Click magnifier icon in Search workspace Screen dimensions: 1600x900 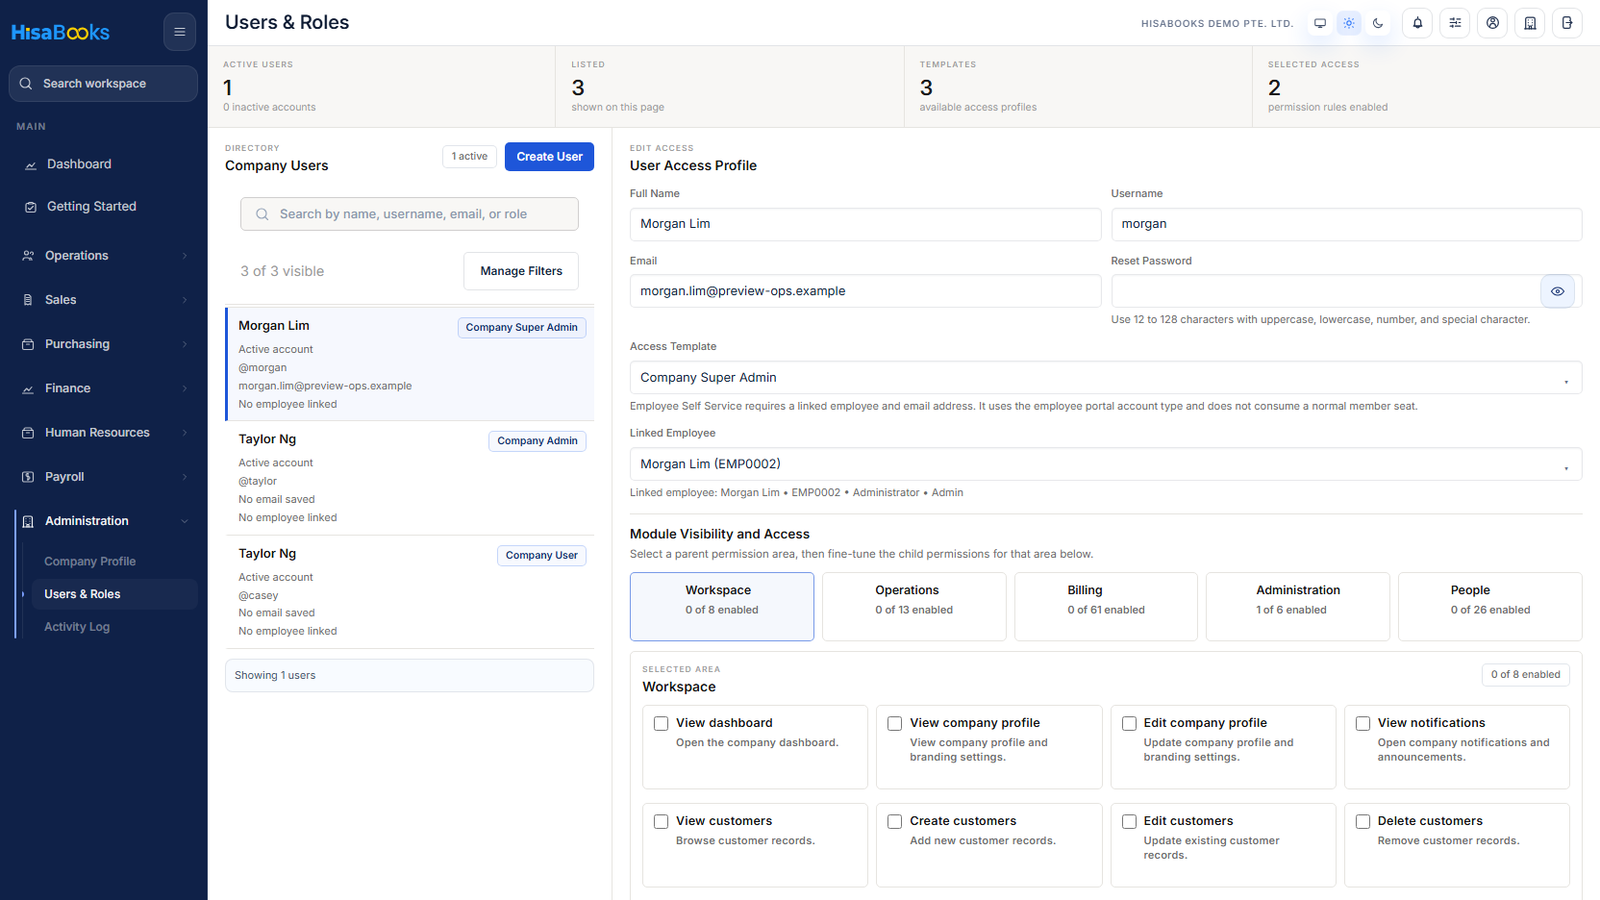coord(26,84)
